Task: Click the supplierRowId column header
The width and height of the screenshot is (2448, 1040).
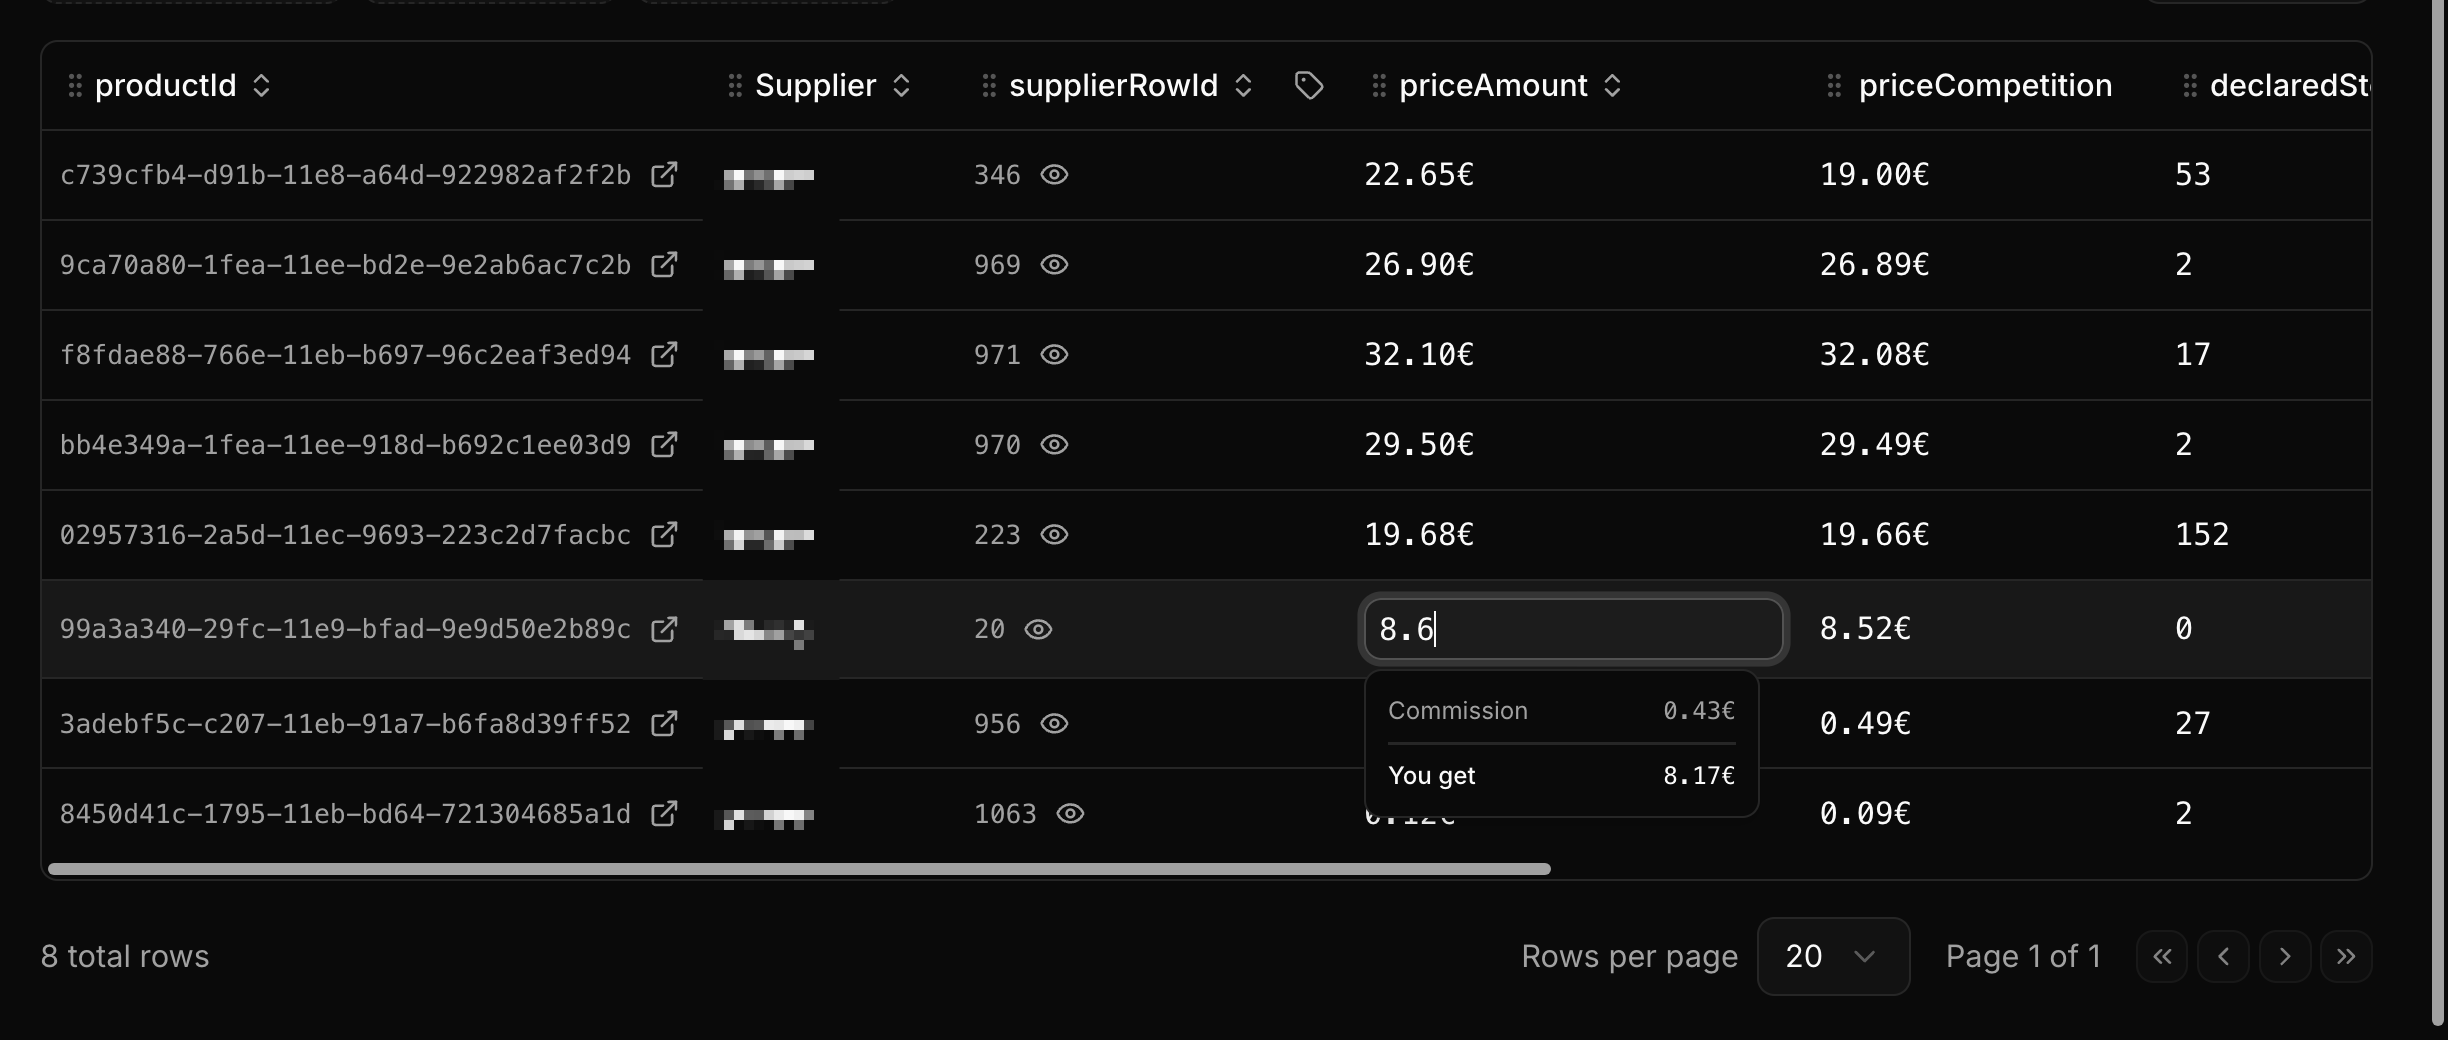Action: (1113, 86)
